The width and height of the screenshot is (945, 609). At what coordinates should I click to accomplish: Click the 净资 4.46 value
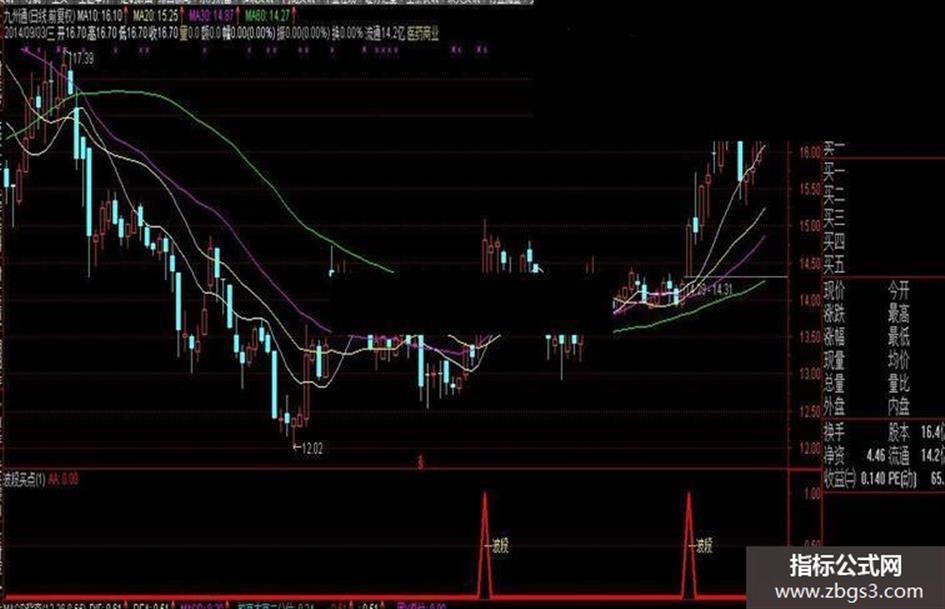point(875,455)
